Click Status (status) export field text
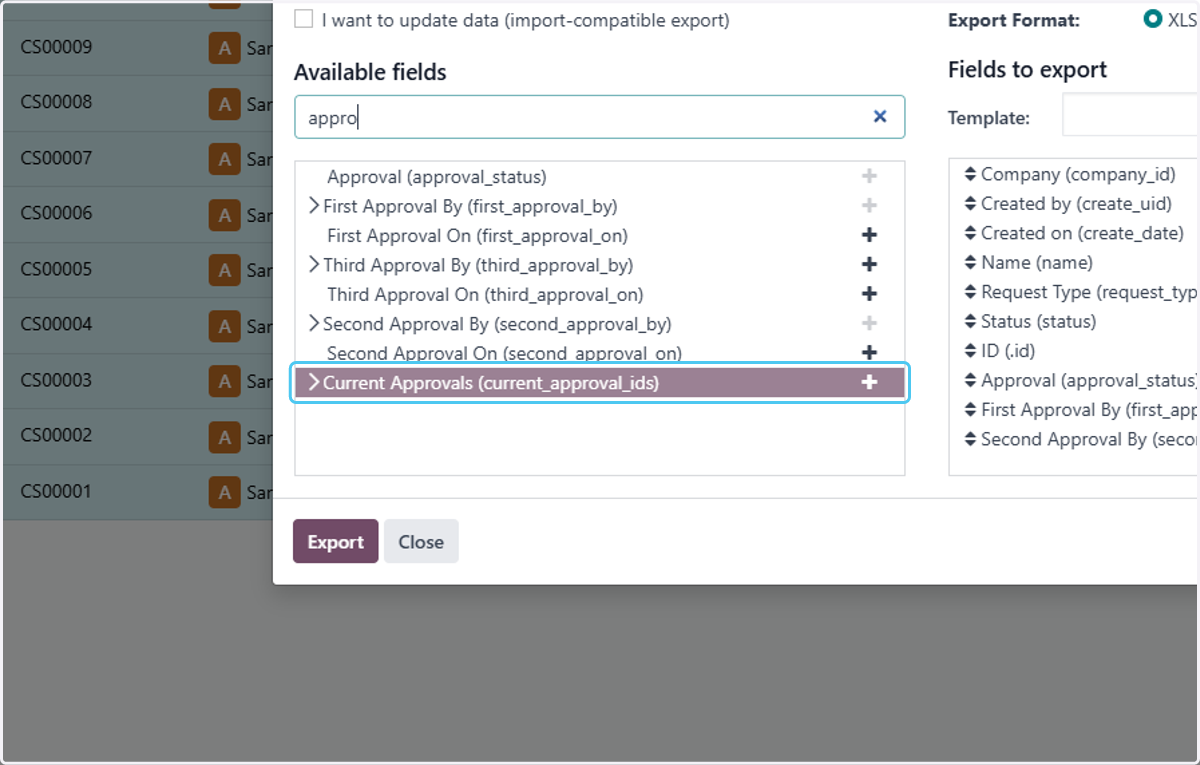1200x765 pixels. pos(1039,322)
